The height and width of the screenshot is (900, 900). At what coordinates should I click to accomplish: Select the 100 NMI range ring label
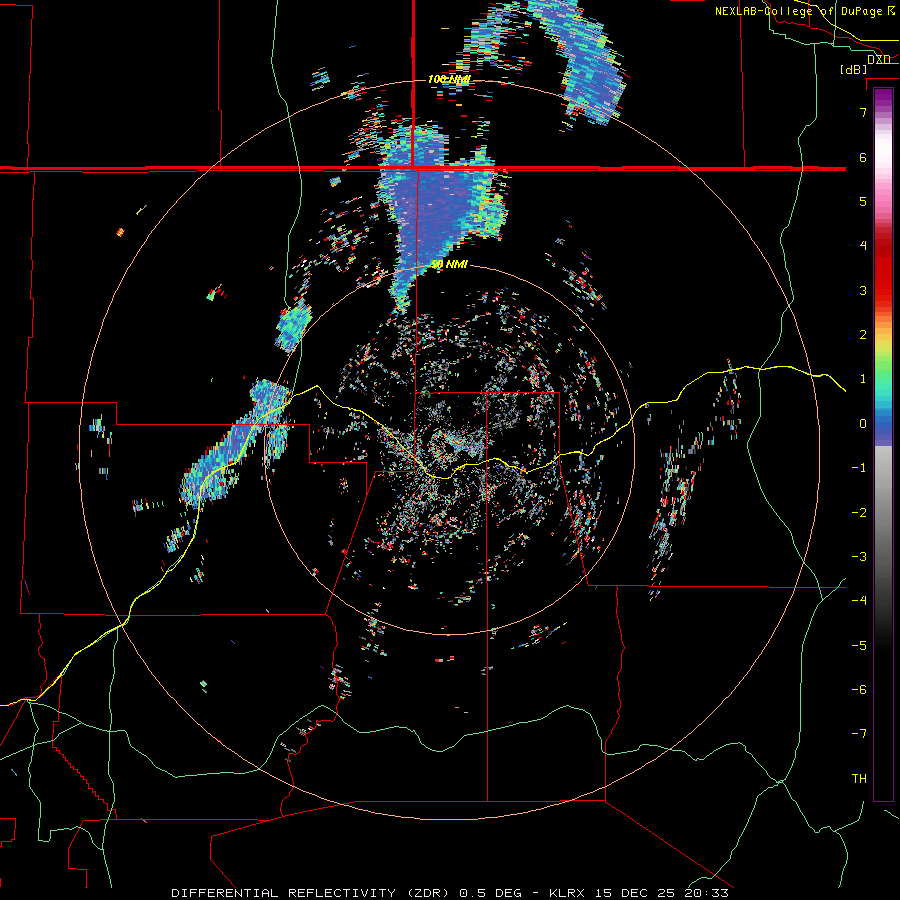(x=449, y=79)
